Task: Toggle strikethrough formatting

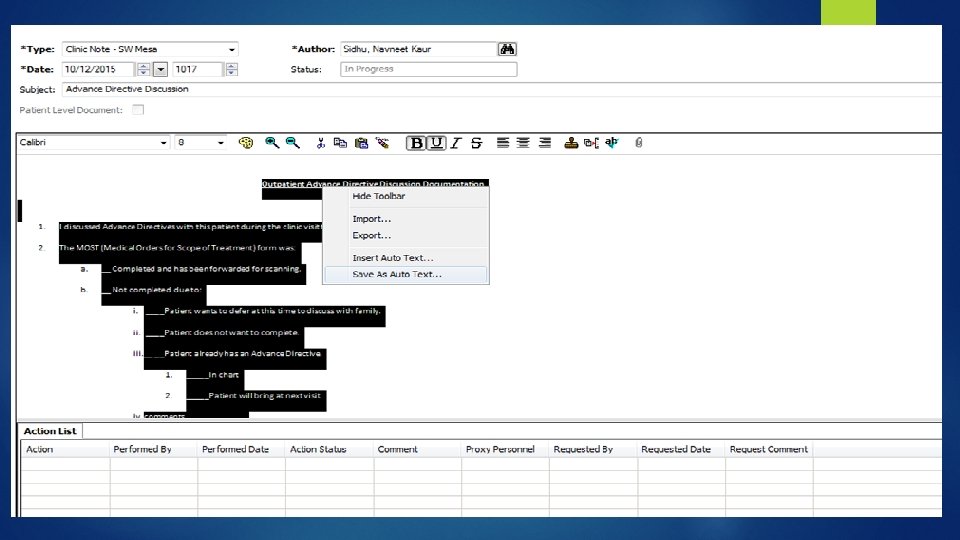Action: coord(476,143)
